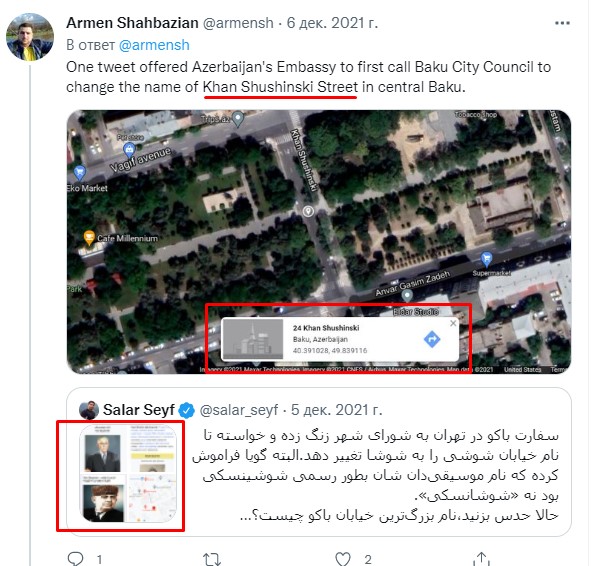Screen dimensions: 594x566
Task: Click the center location pin on Khan Shushinski
Action: [308, 211]
